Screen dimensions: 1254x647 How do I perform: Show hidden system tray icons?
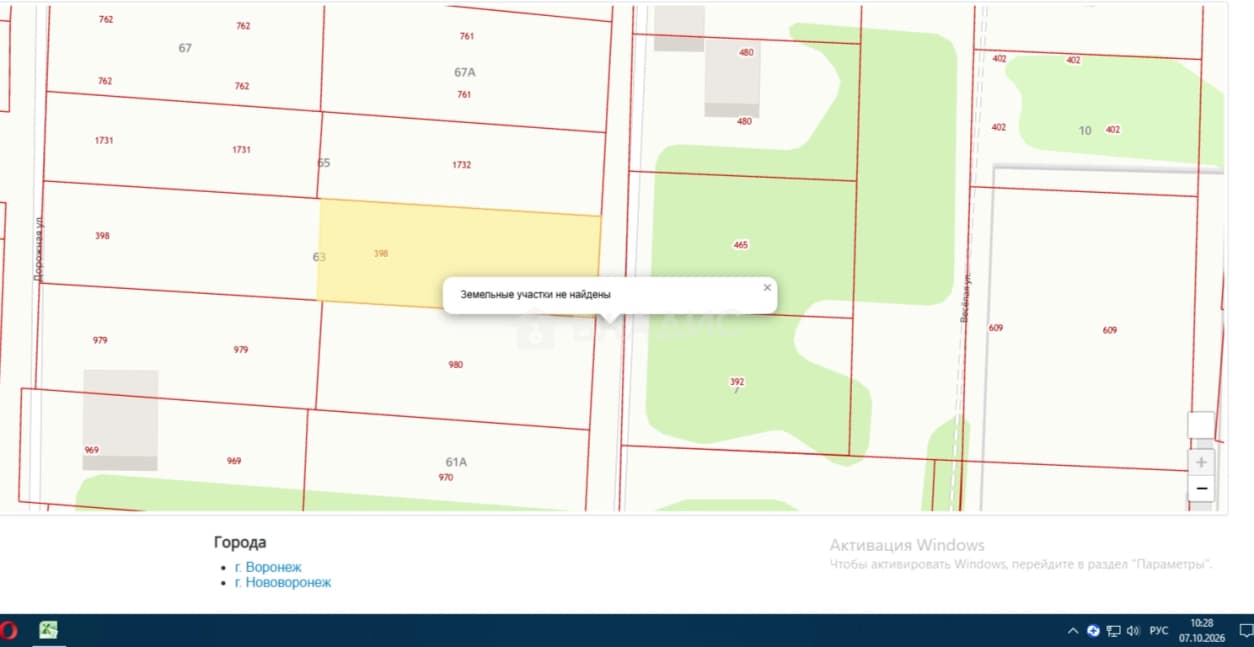pyautogui.click(x=1073, y=631)
